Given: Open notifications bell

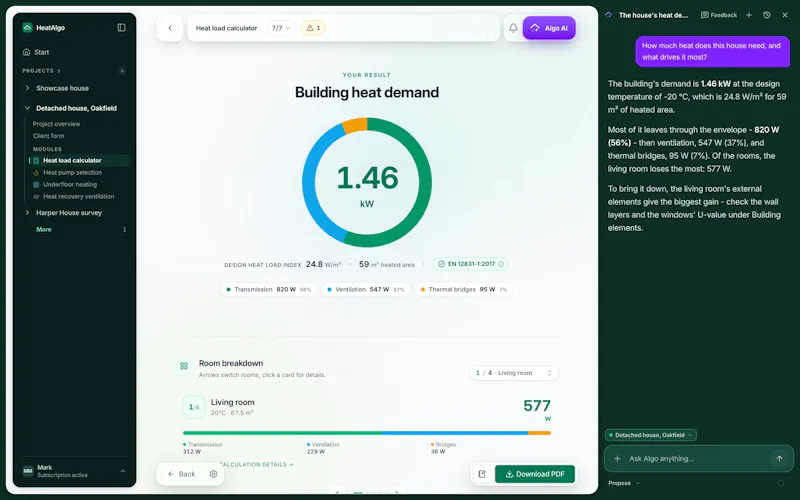Looking at the screenshot, I should point(513,28).
